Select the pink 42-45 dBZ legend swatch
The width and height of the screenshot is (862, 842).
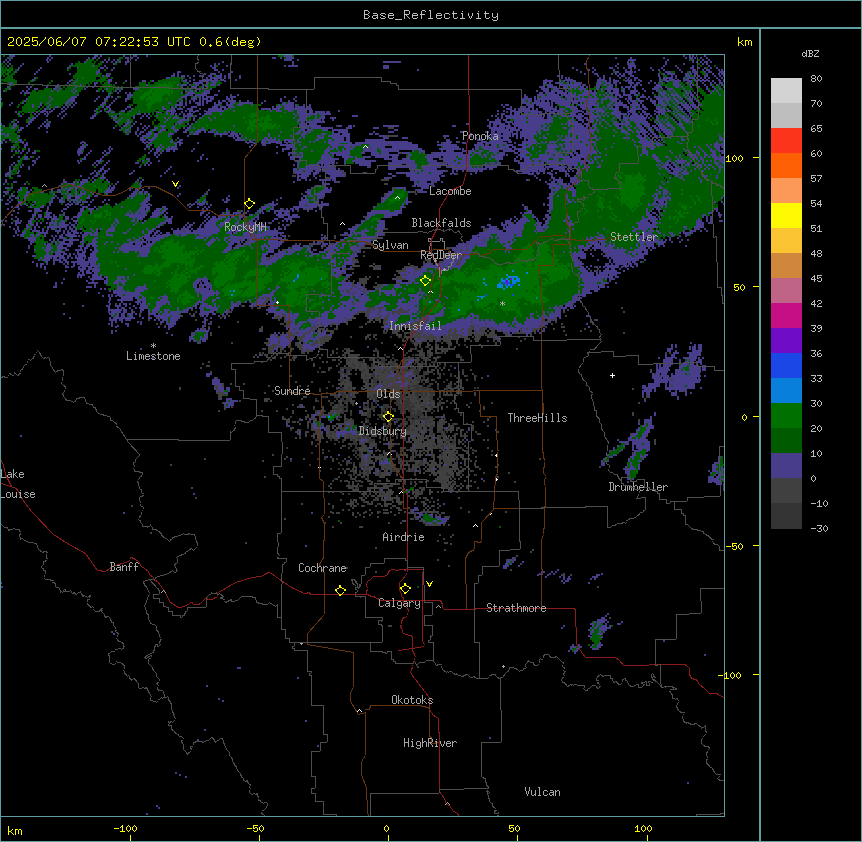pos(786,291)
